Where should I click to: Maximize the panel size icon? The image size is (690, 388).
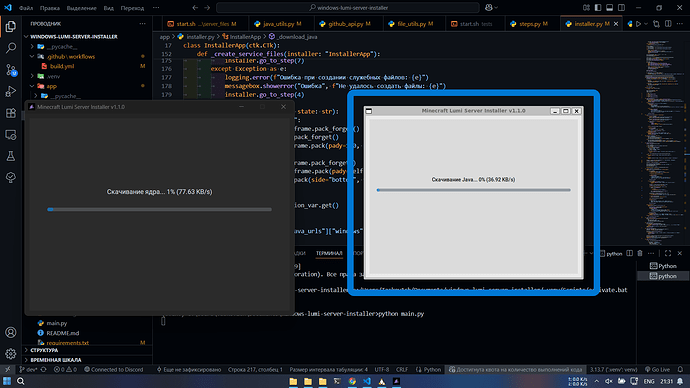[x=668, y=253]
